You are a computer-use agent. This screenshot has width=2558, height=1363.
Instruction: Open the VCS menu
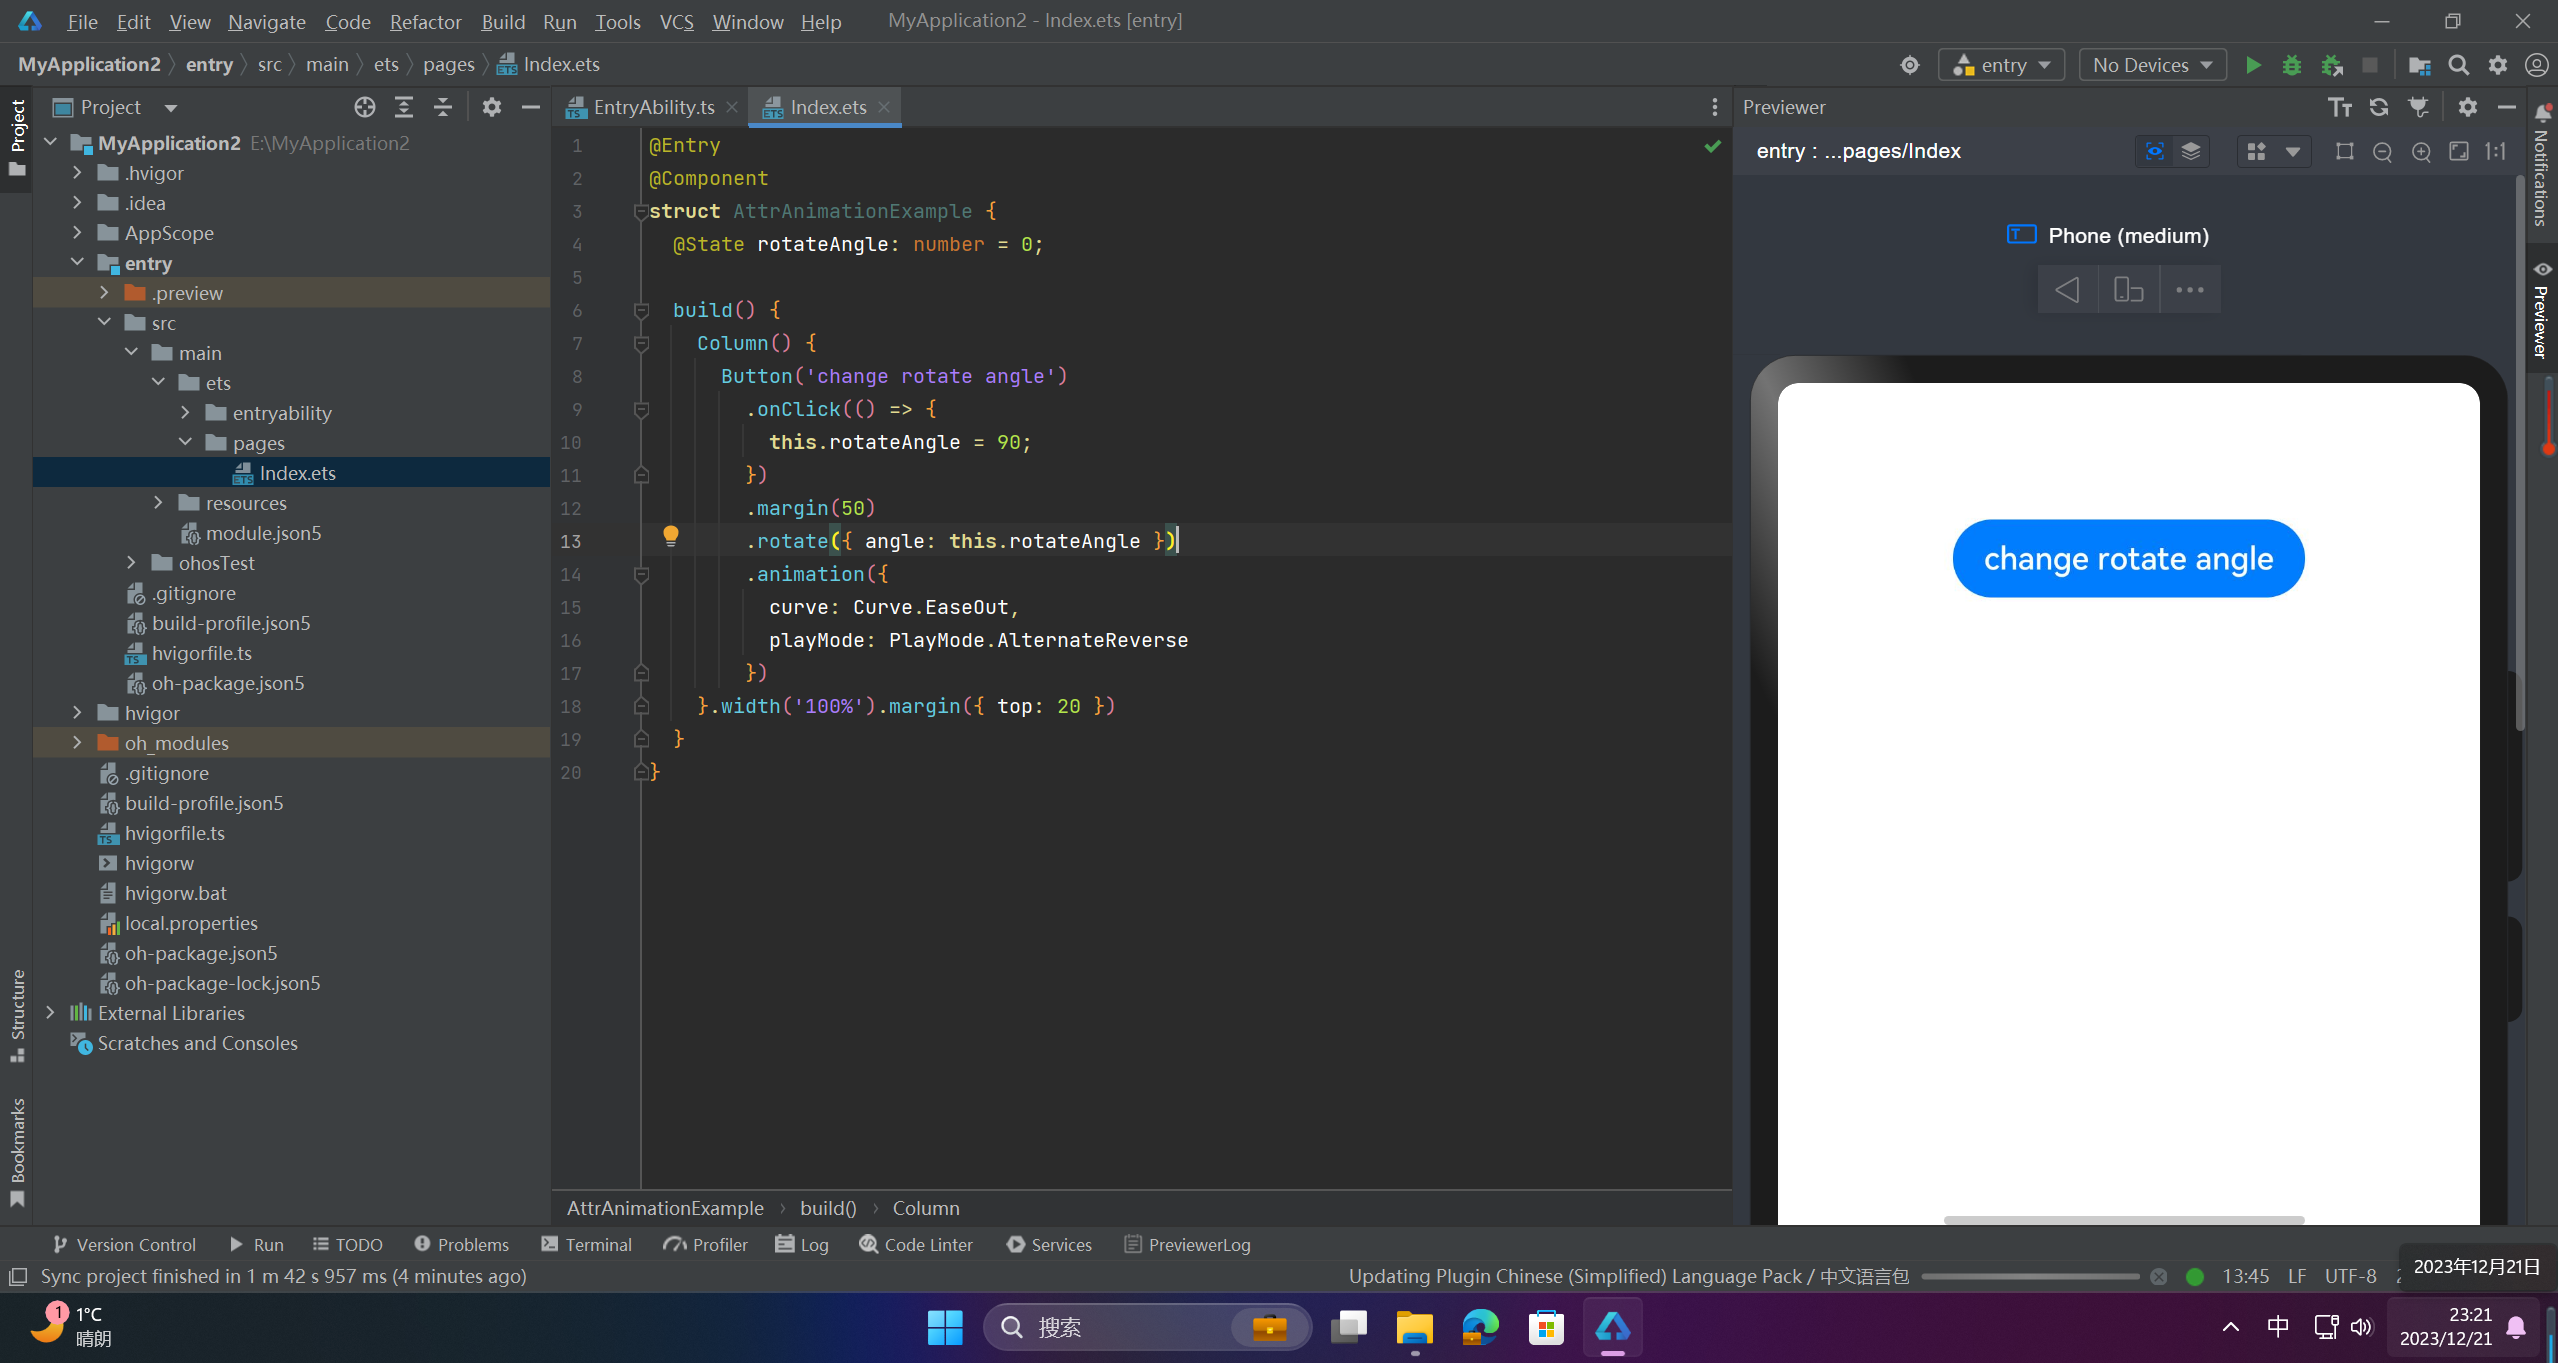pyautogui.click(x=676, y=21)
